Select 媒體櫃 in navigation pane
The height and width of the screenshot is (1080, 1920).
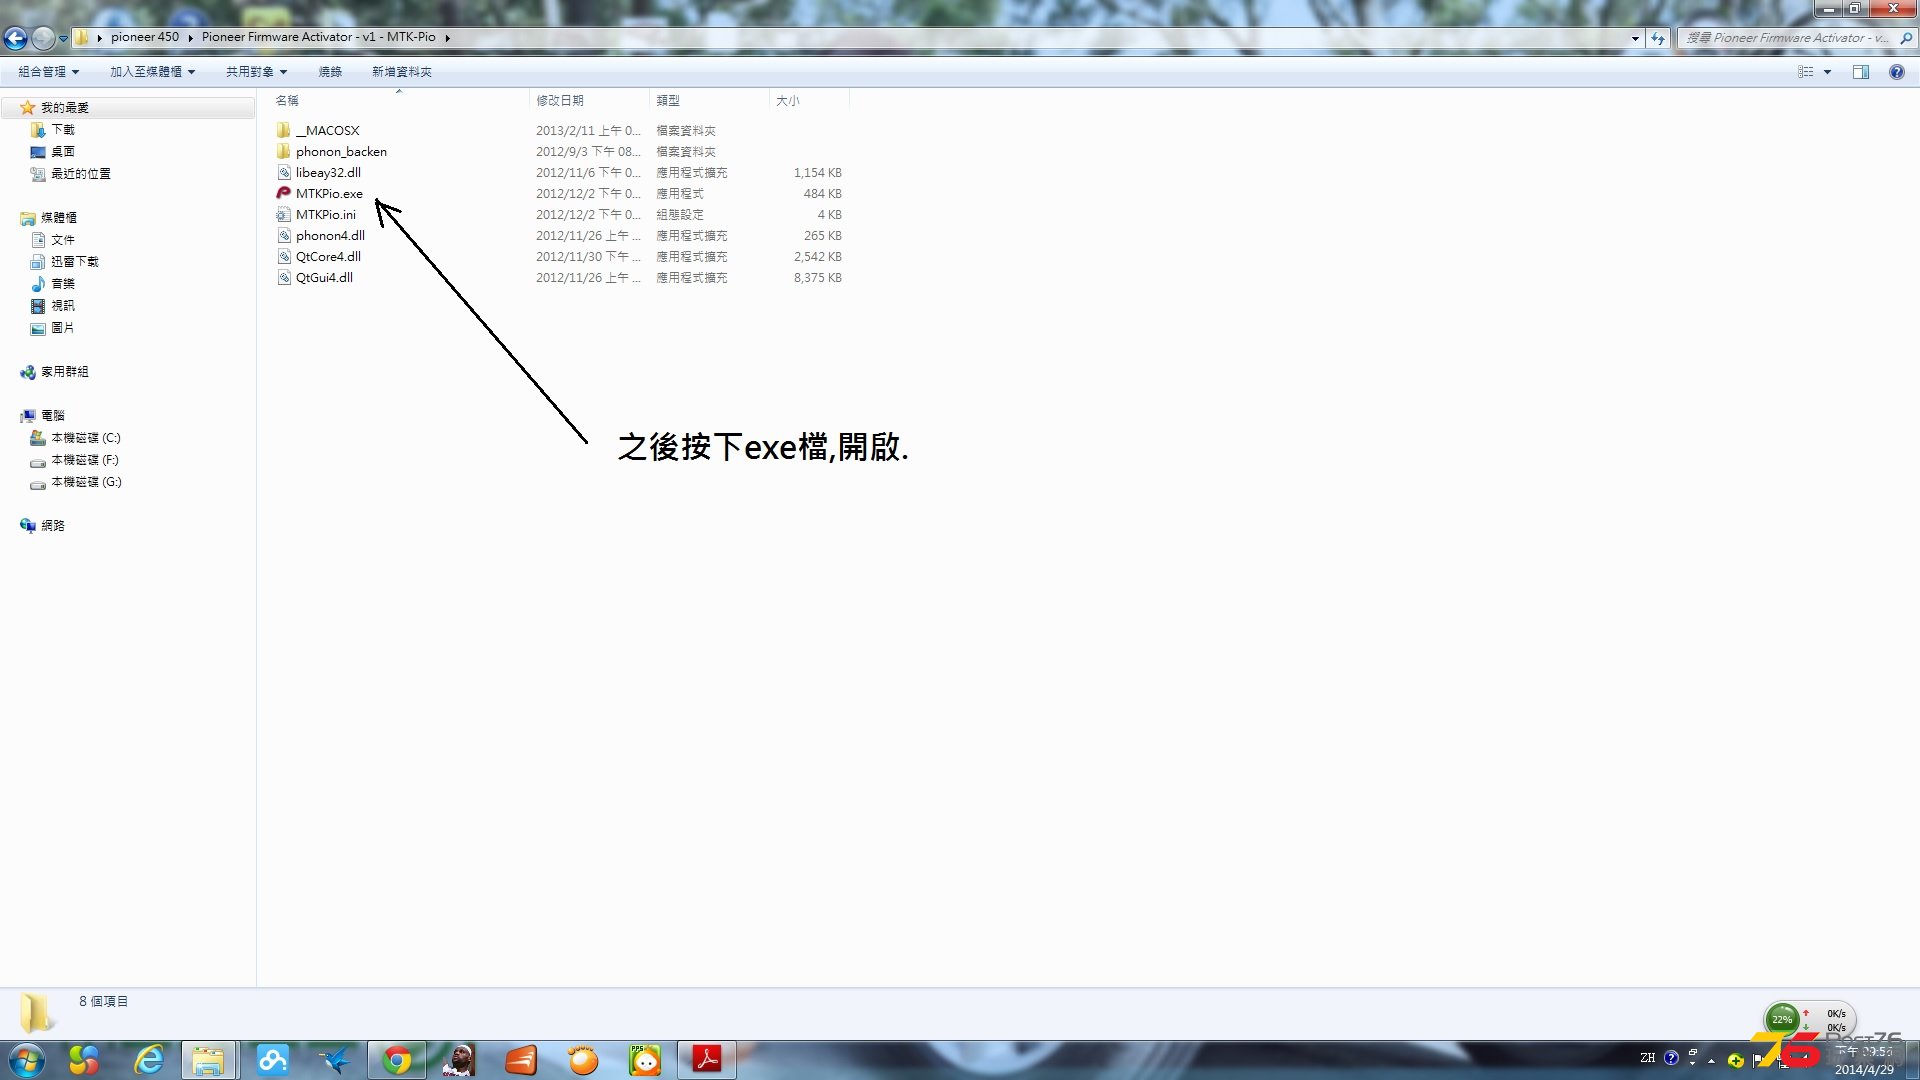59,218
